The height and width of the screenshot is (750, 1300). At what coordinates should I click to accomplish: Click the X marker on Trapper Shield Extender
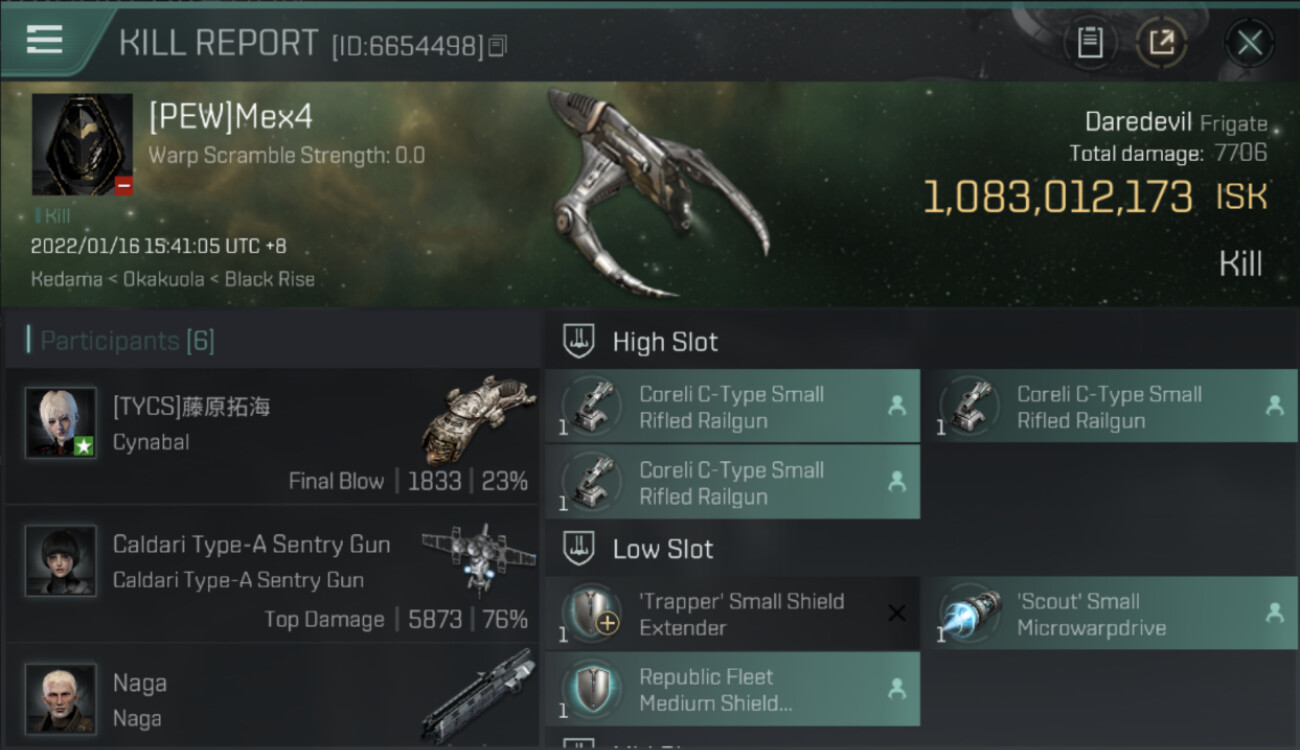click(897, 613)
